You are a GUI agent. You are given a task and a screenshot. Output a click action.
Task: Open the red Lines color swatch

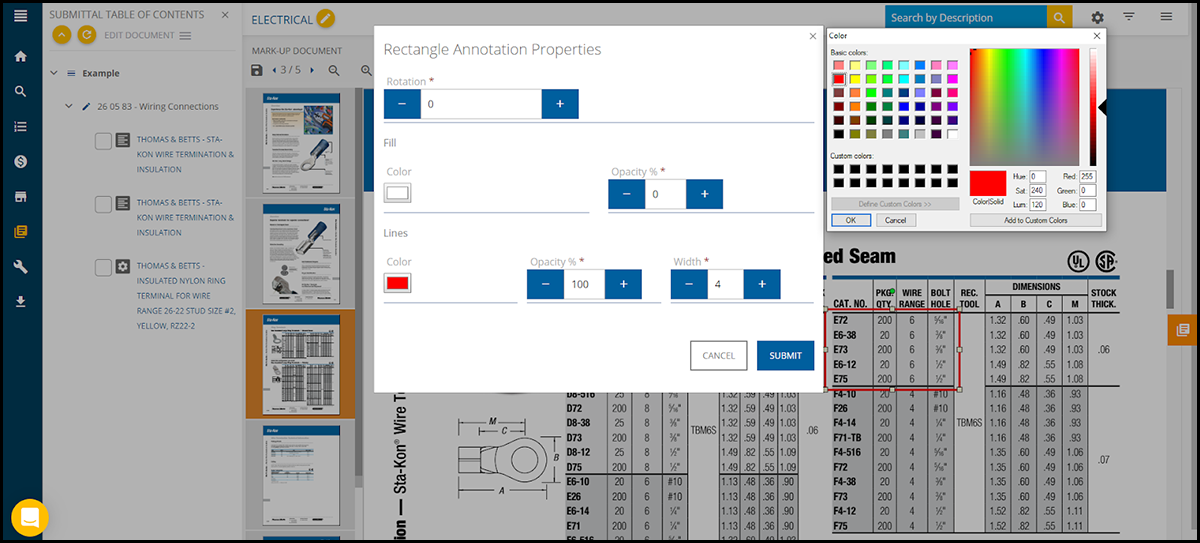pos(398,284)
